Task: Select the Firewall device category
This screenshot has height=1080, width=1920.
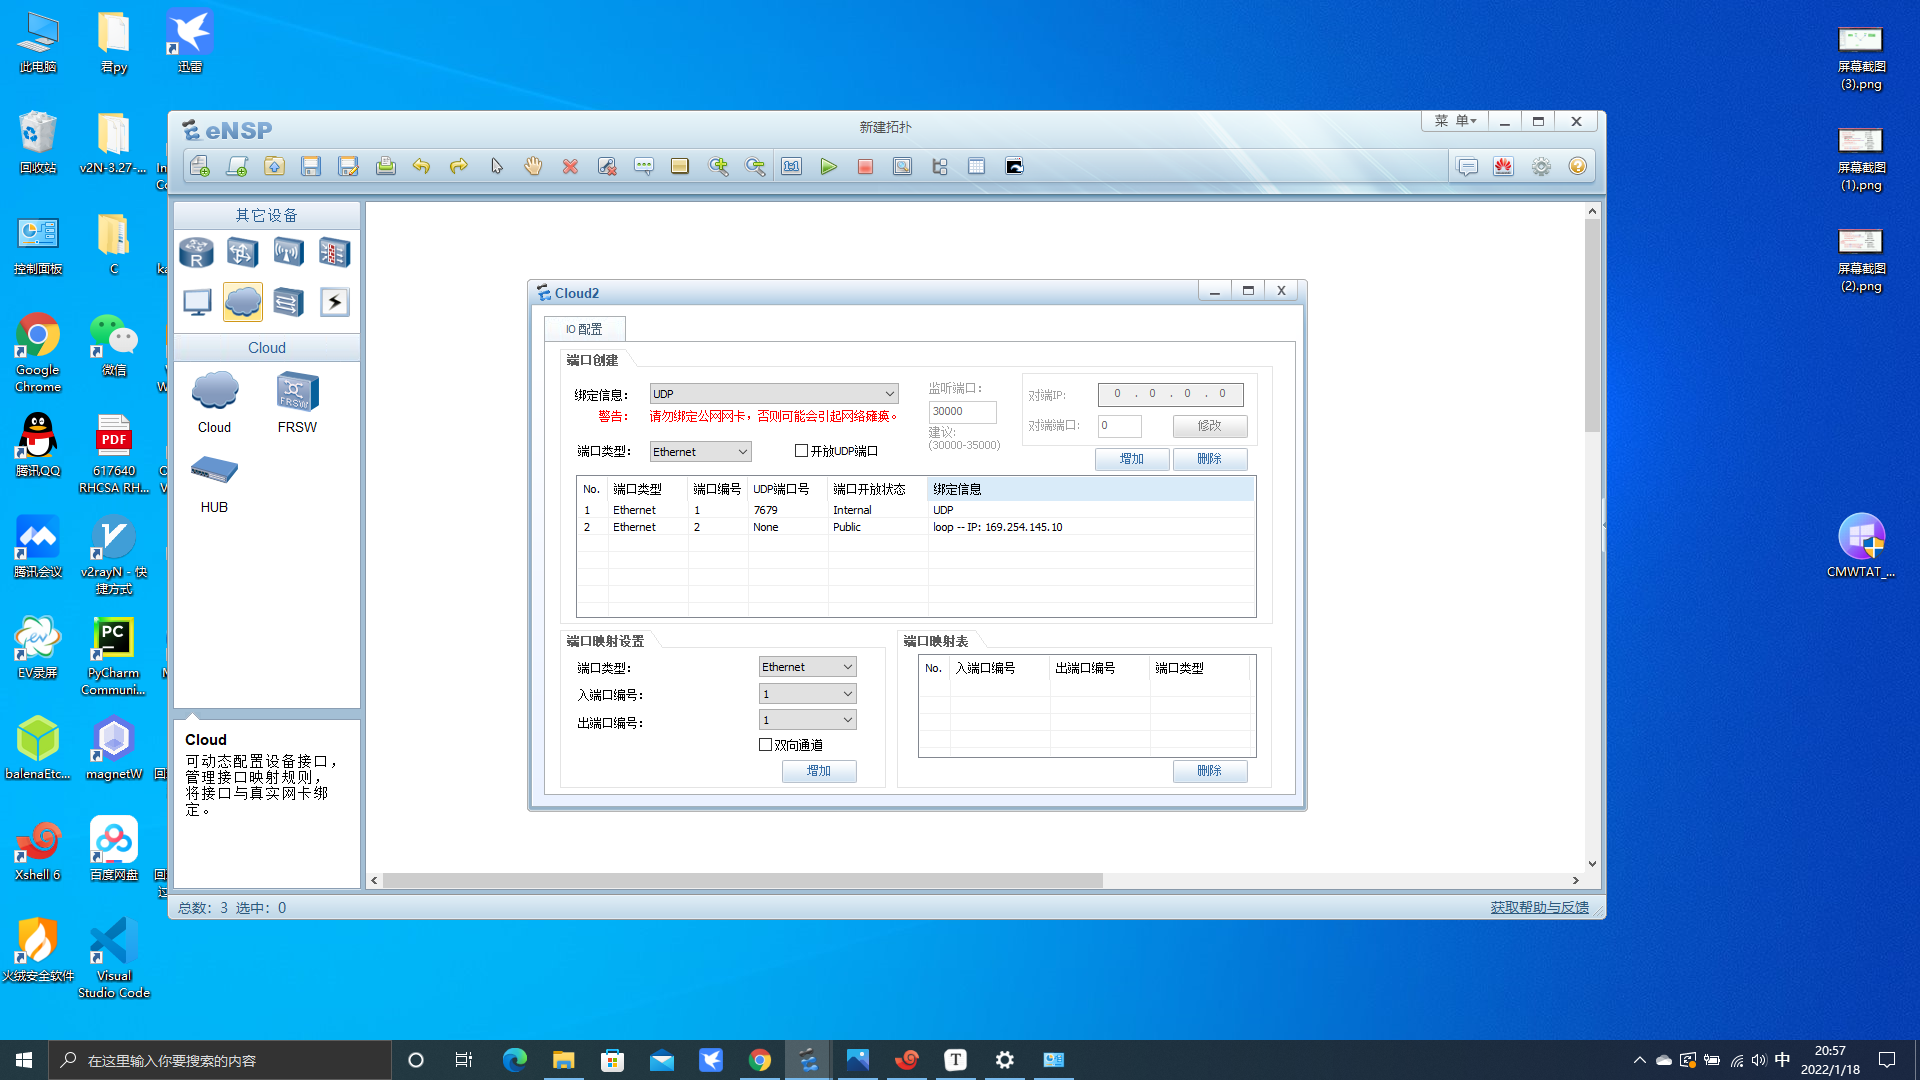Action: pos(334,253)
